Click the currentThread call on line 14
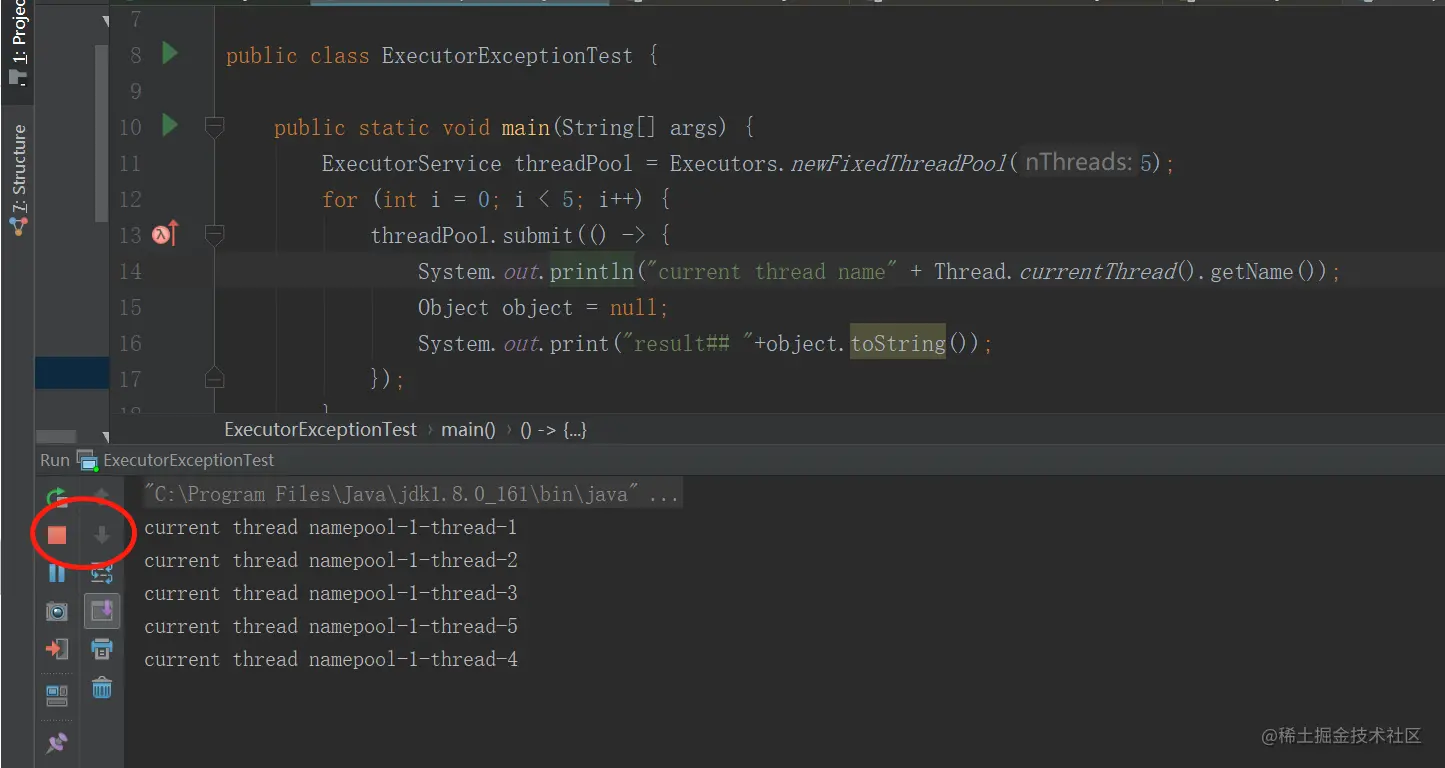Viewport: 1445px width, 768px height. click(x=1097, y=271)
